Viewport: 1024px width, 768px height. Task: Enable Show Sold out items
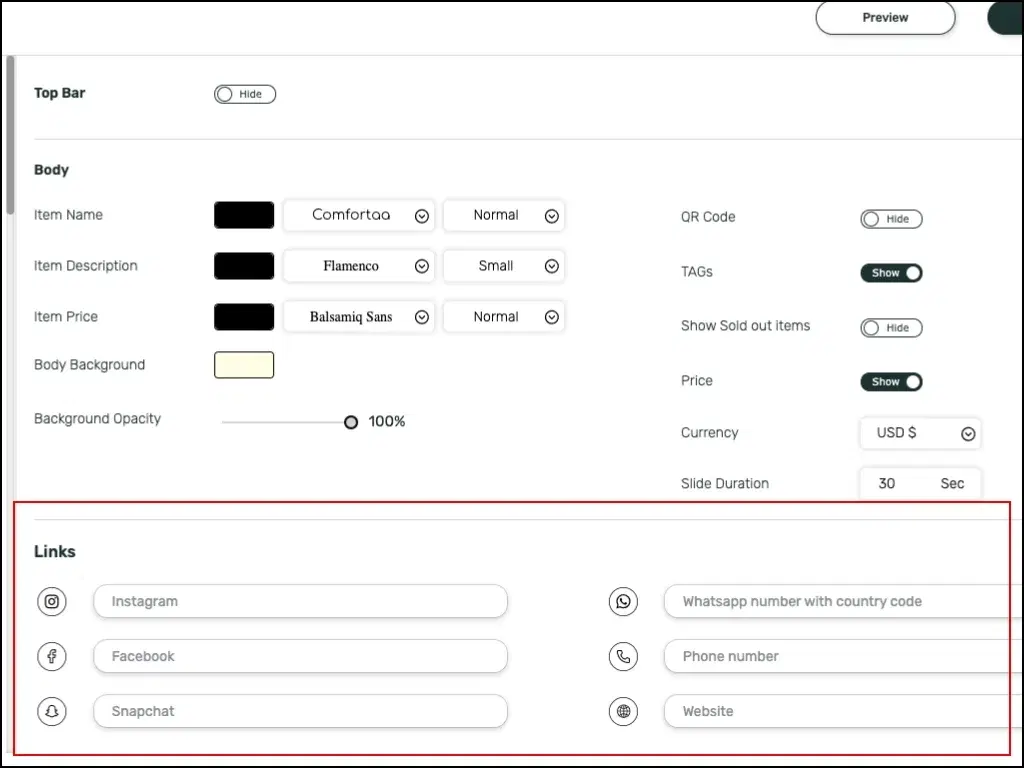pos(891,327)
